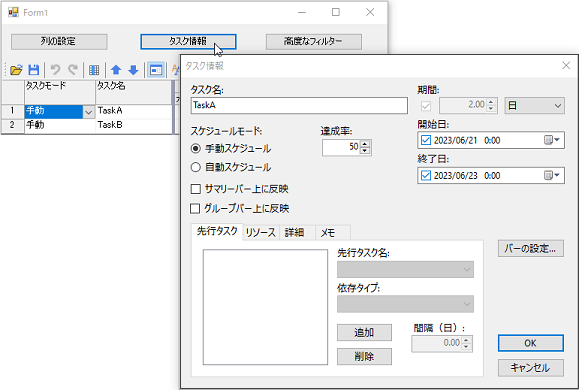This screenshot has height=390, width=579.
Task: Click the タスク情報 button in Form1
Action: click(x=188, y=41)
